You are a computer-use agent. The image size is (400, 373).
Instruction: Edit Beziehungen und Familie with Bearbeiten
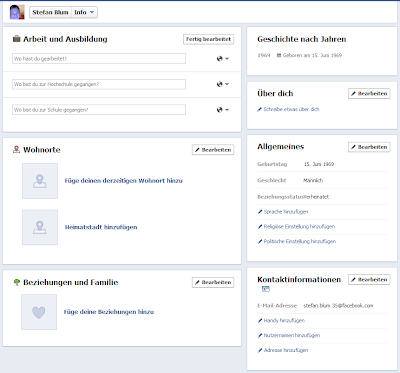(x=213, y=282)
